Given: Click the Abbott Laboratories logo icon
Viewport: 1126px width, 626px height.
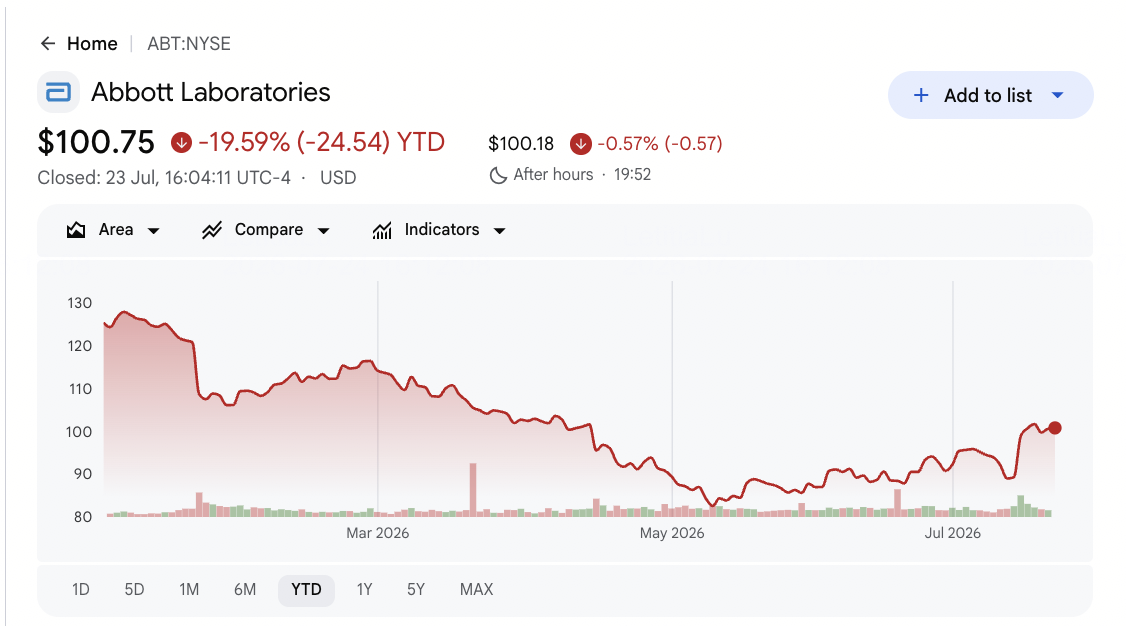Looking at the screenshot, I should pyautogui.click(x=58, y=92).
